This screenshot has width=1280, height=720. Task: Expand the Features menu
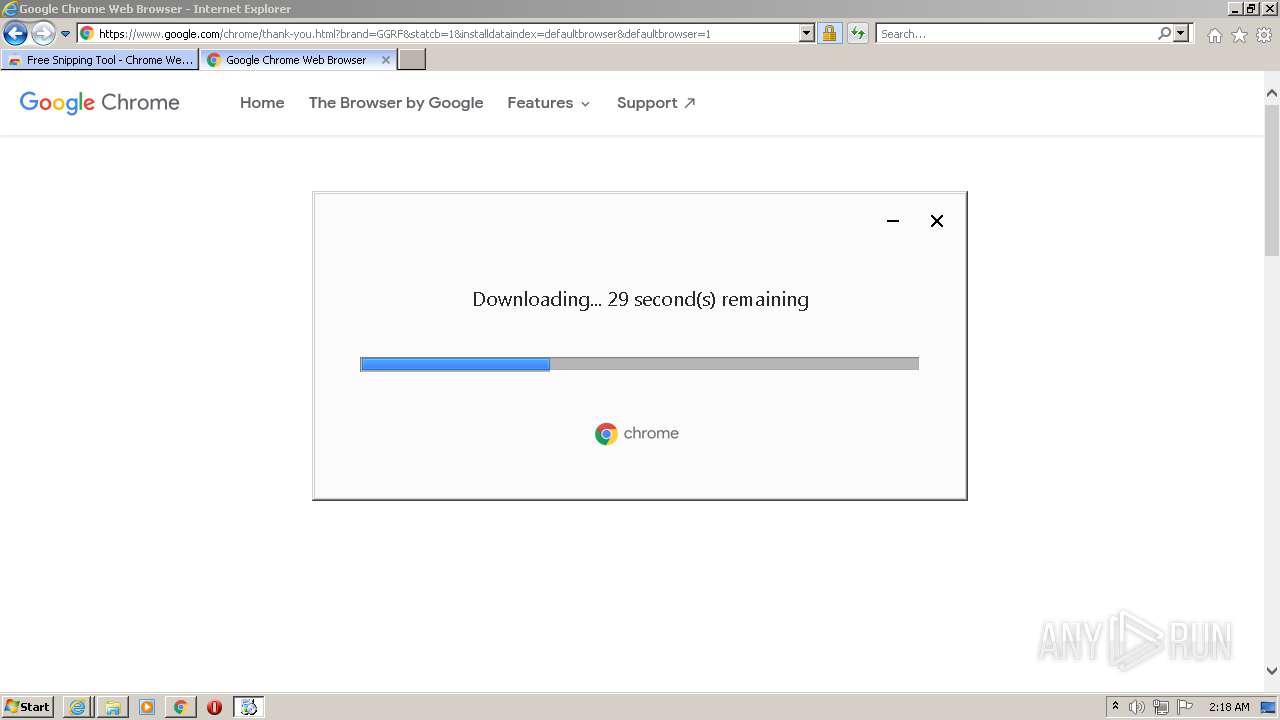[x=549, y=103]
